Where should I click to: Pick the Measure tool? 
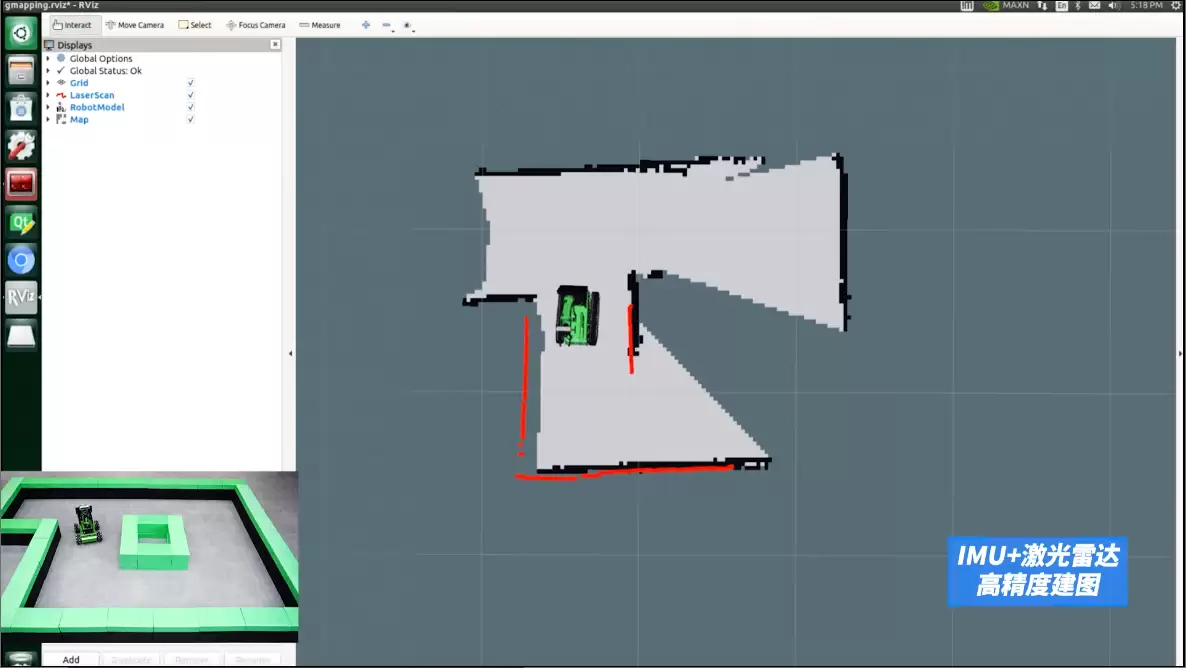[319, 25]
